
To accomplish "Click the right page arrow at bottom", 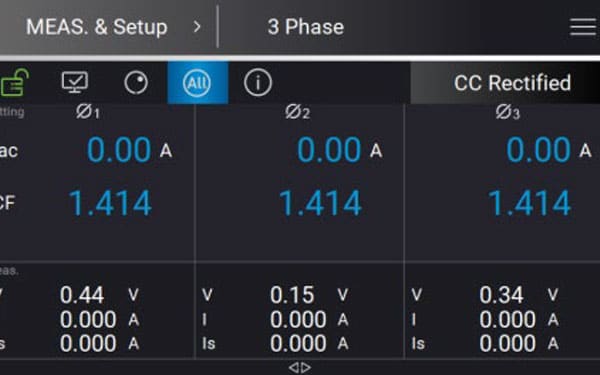I will tap(306, 368).
